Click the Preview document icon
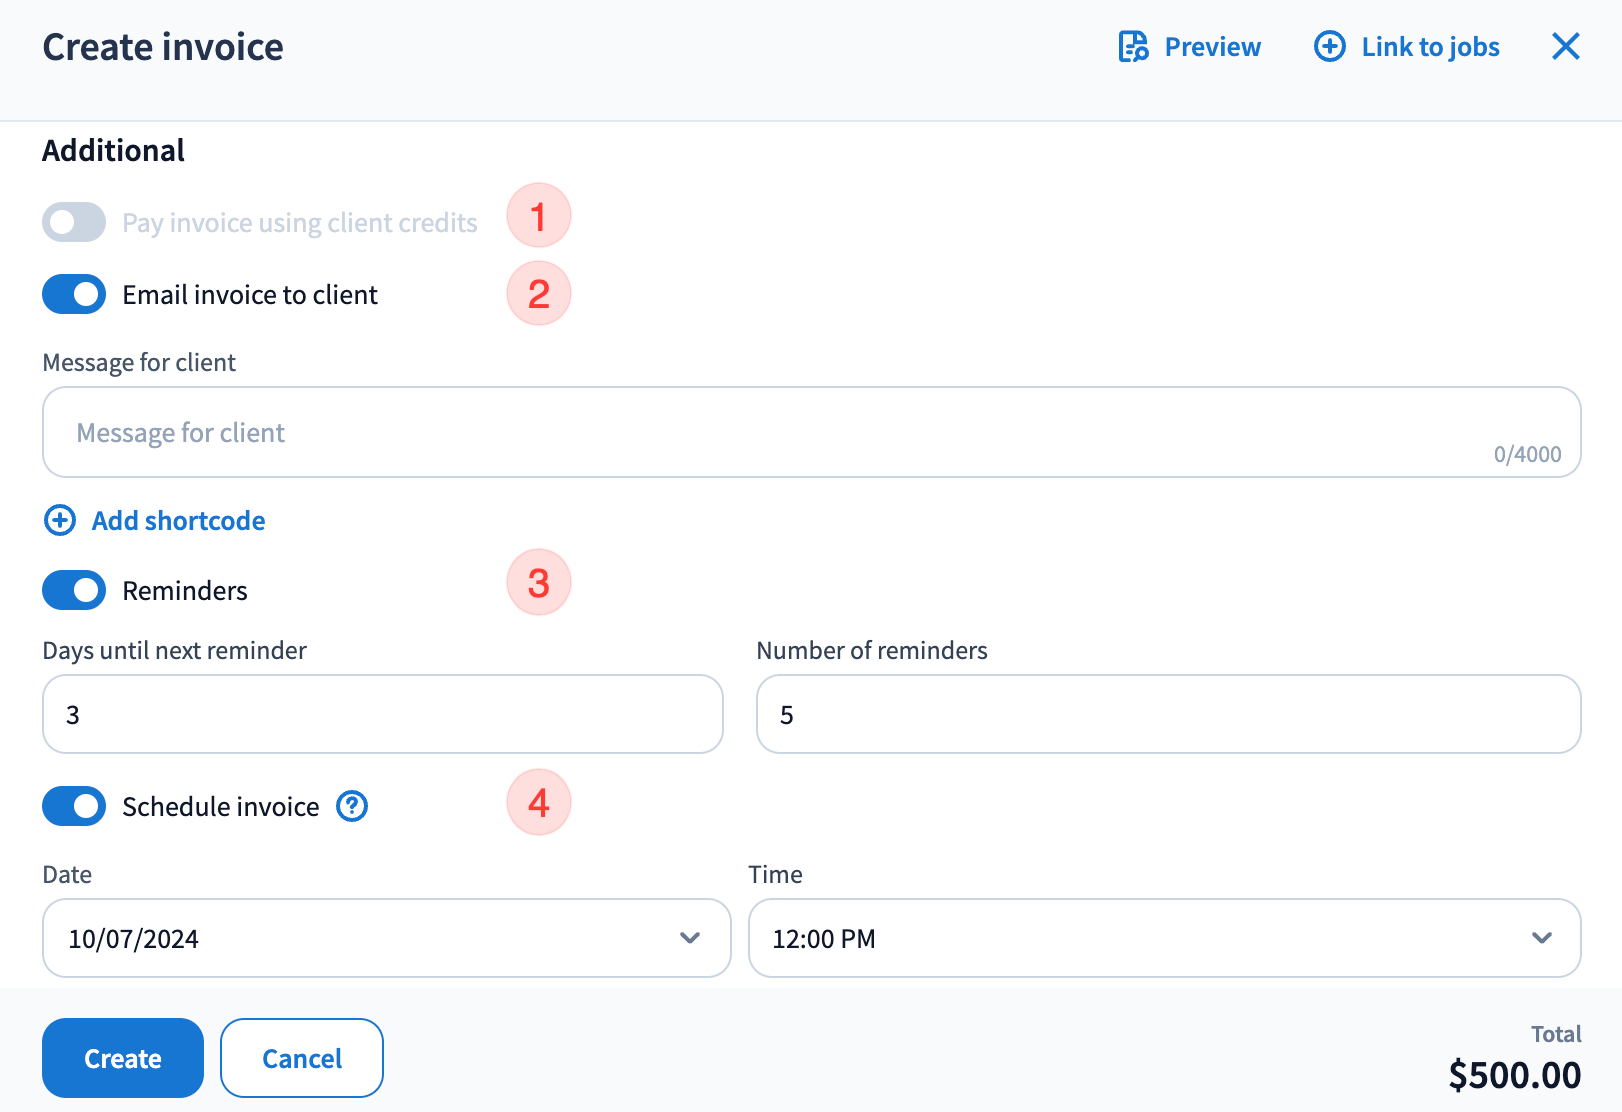Viewport: 1622px width, 1112px height. [x=1133, y=47]
